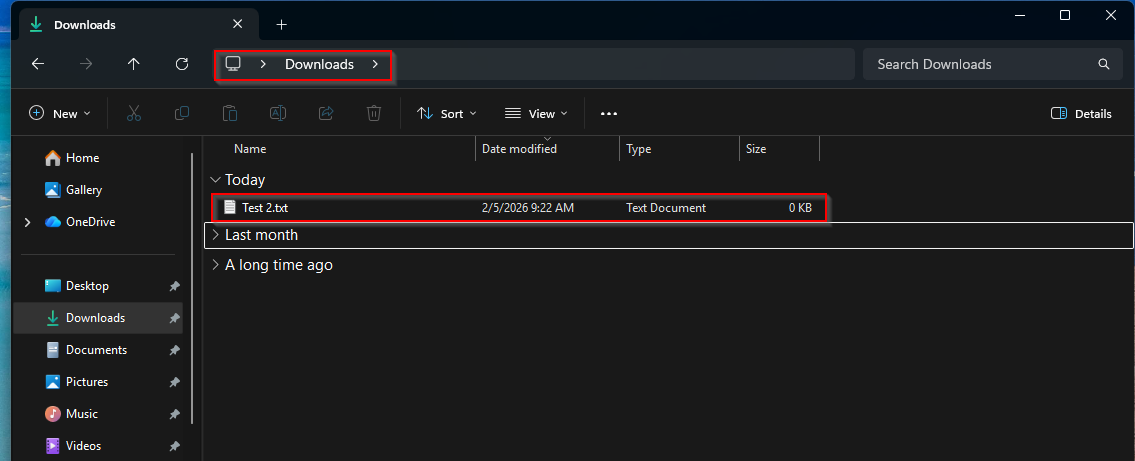This screenshot has width=1135, height=461.
Task: Expand the A long time ago group
Action: coord(215,265)
